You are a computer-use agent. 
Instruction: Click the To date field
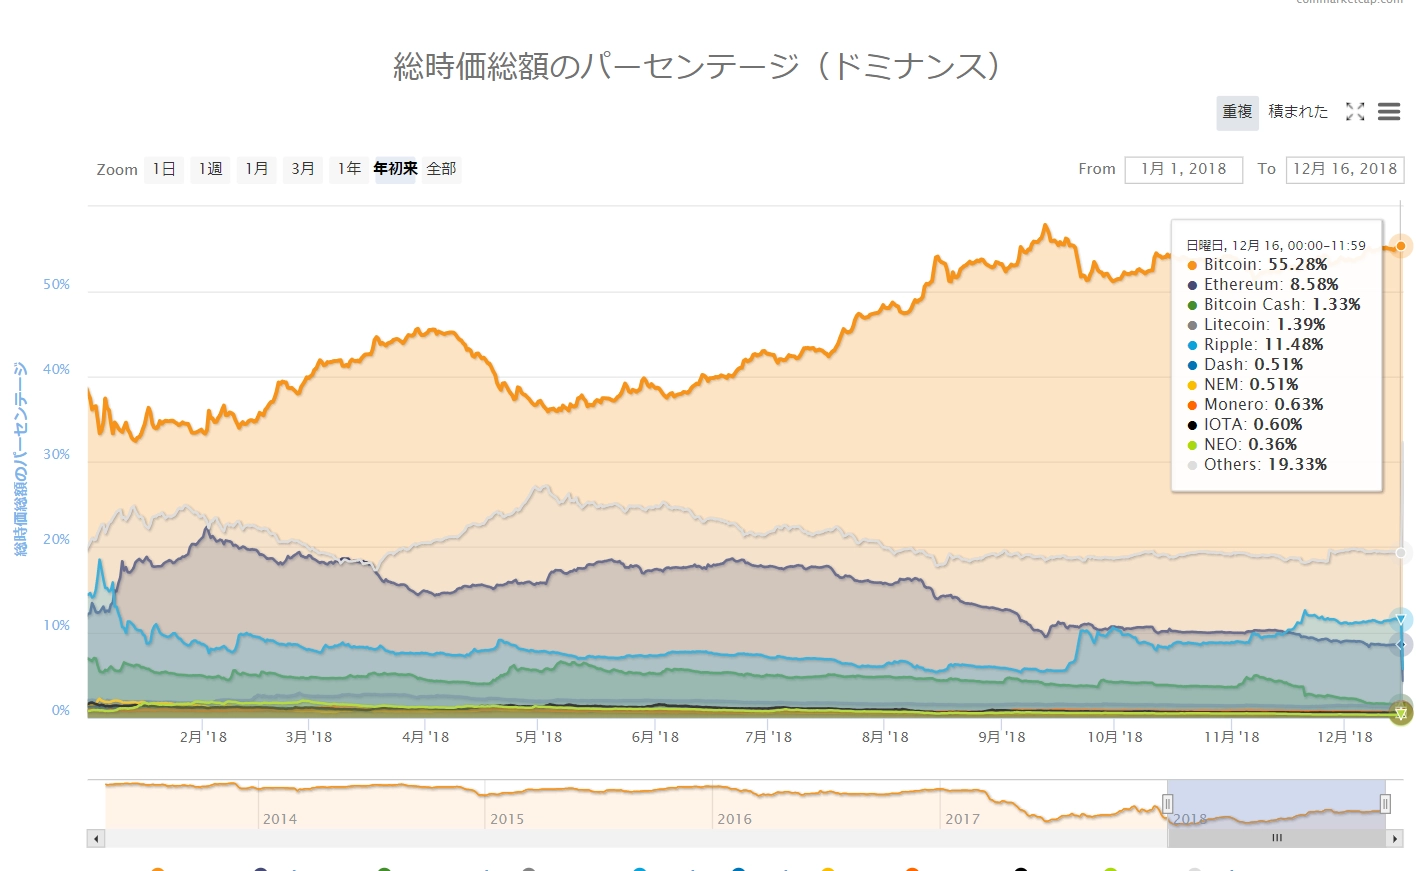1344,169
